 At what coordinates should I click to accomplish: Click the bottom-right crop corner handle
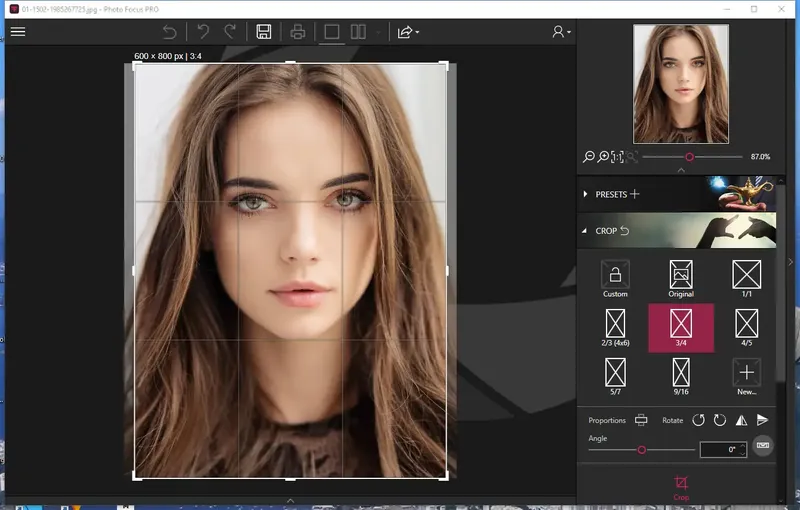[444, 476]
